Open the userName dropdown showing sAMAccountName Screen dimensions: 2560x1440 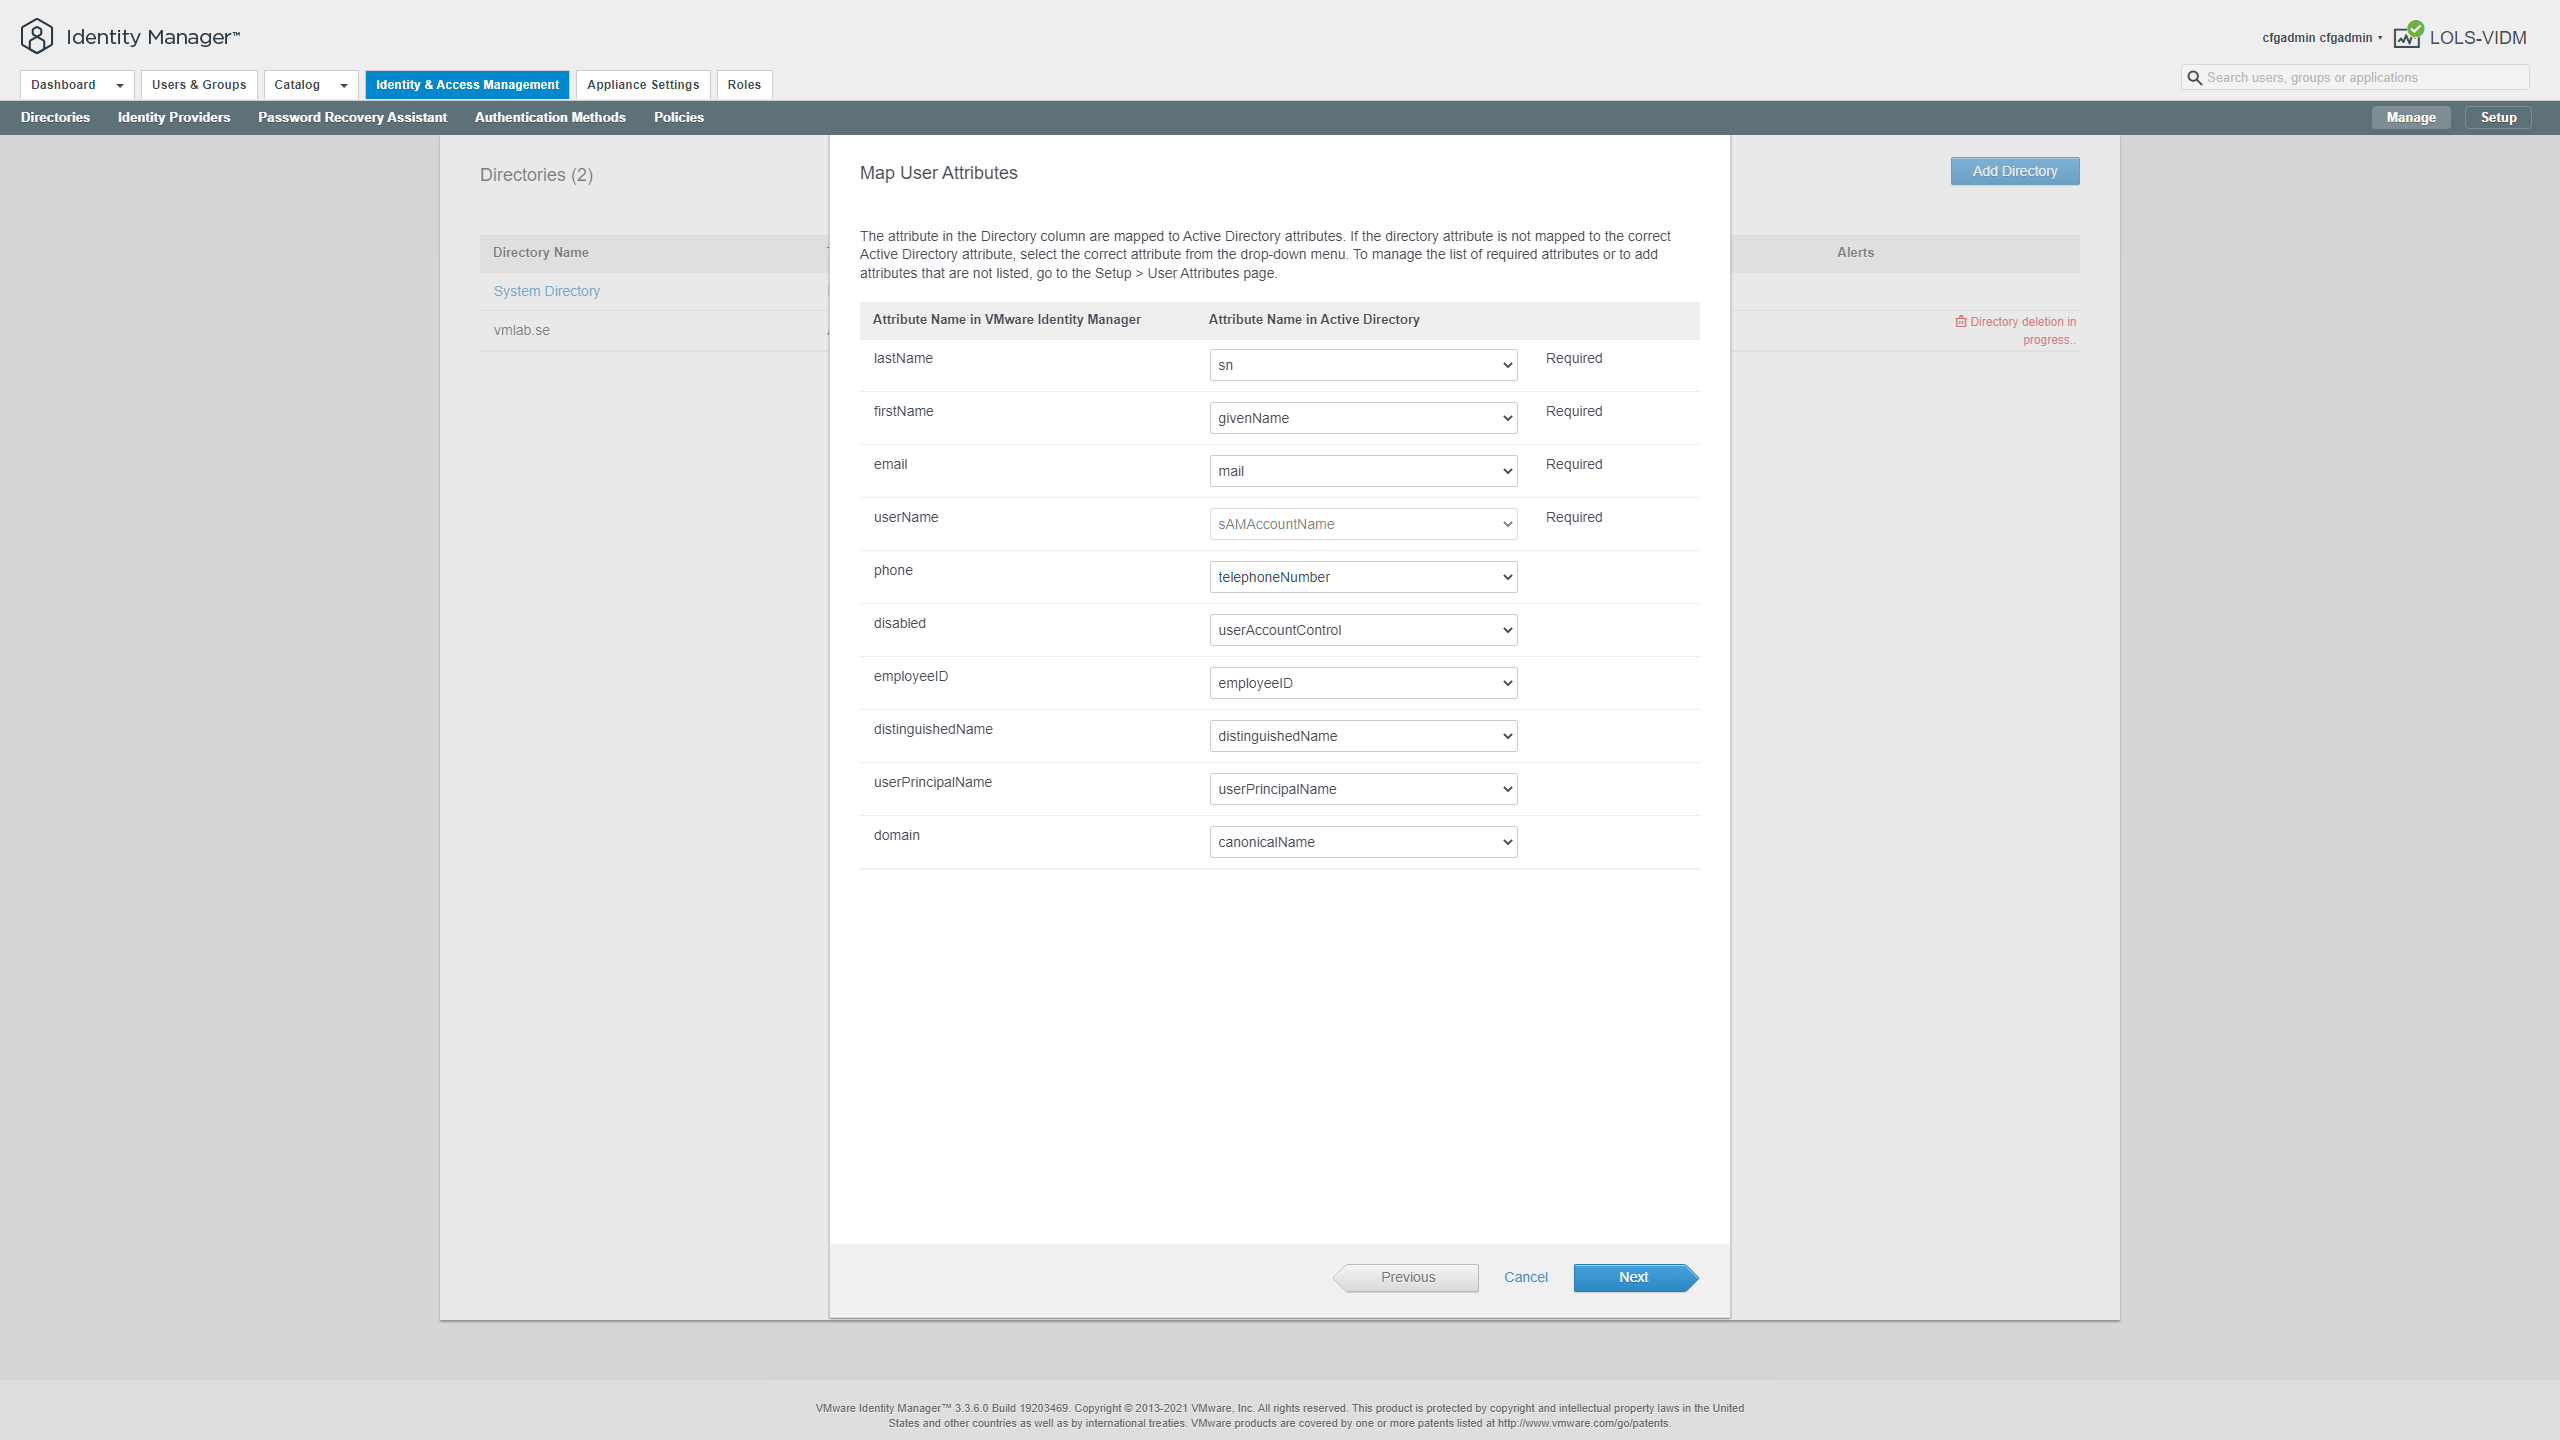pyautogui.click(x=1363, y=524)
